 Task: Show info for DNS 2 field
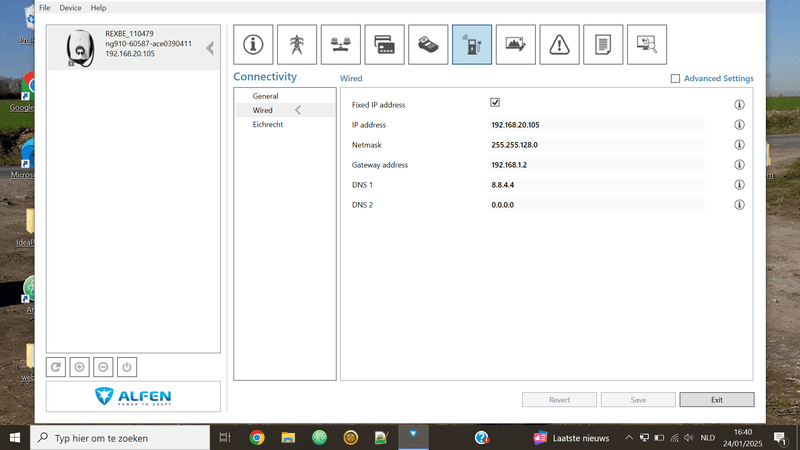tap(739, 205)
